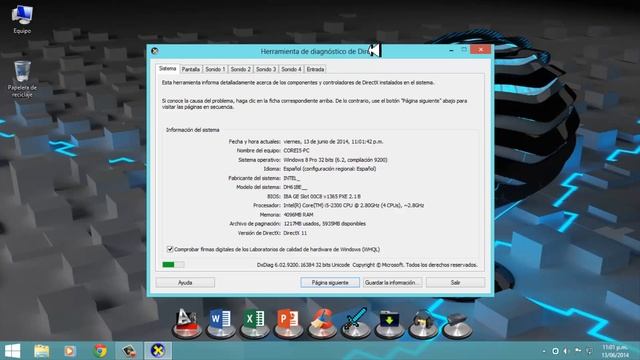Click the DirectX icon in the dialog title bar
Image resolution: width=640 pixels, height=360 pixels.
point(155,51)
